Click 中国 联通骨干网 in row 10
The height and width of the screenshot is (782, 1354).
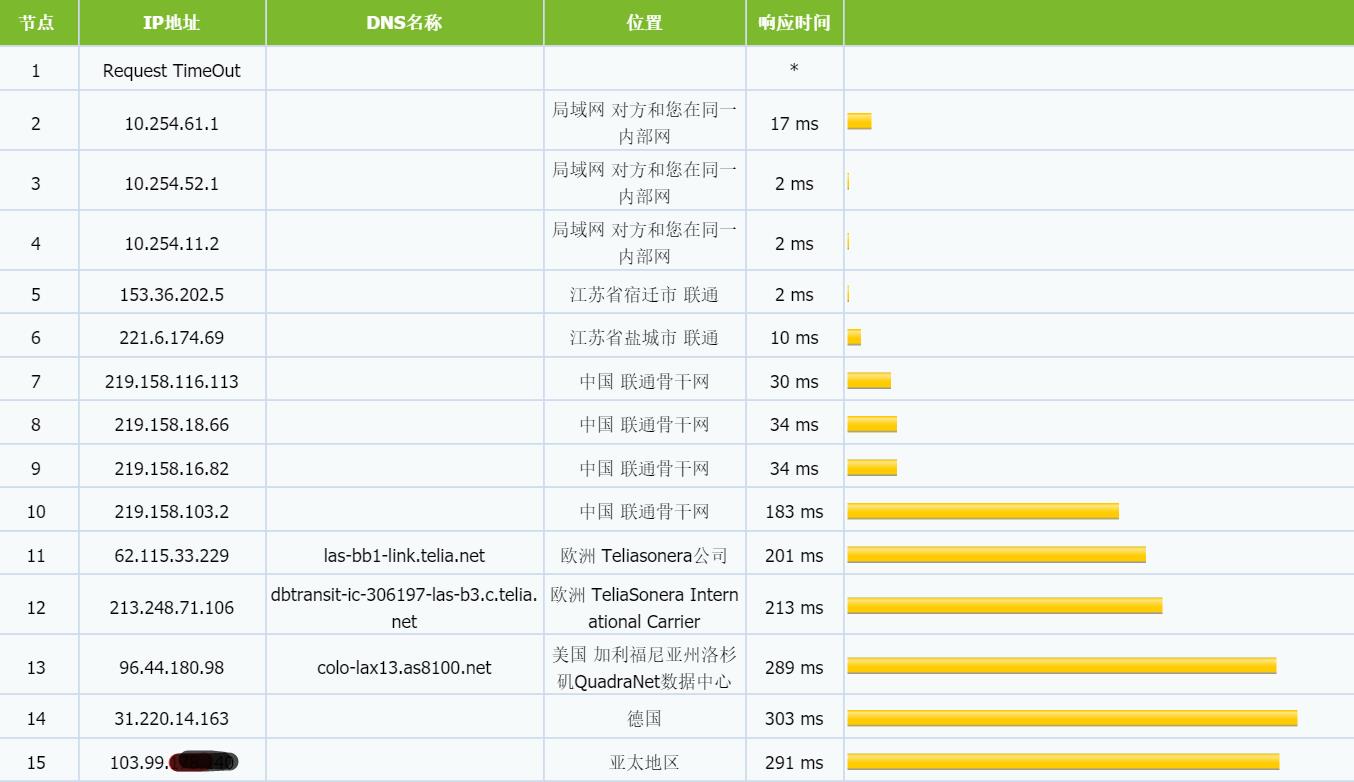[x=645, y=512]
